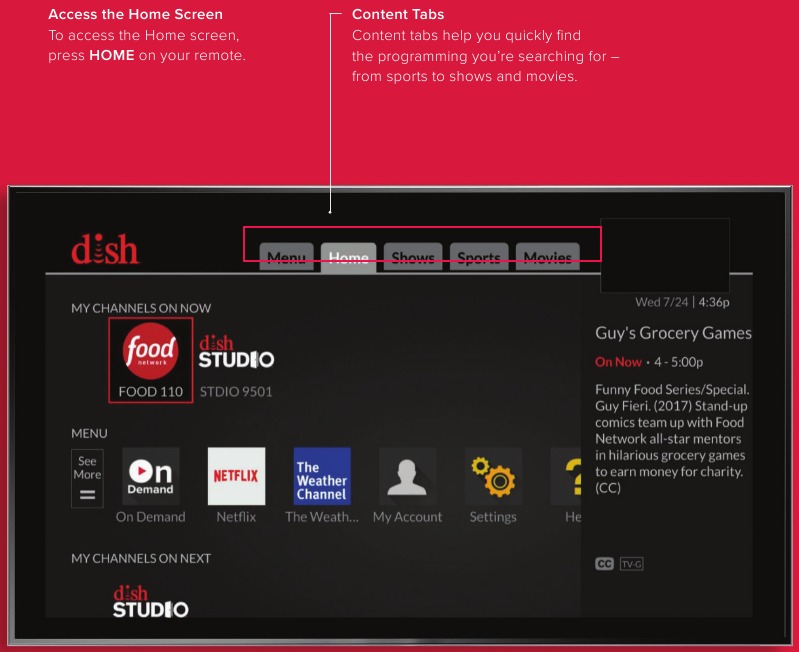Click the program description paragraph
Image resolution: width=799 pixels, height=652 pixels.
pyautogui.click(x=672, y=439)
